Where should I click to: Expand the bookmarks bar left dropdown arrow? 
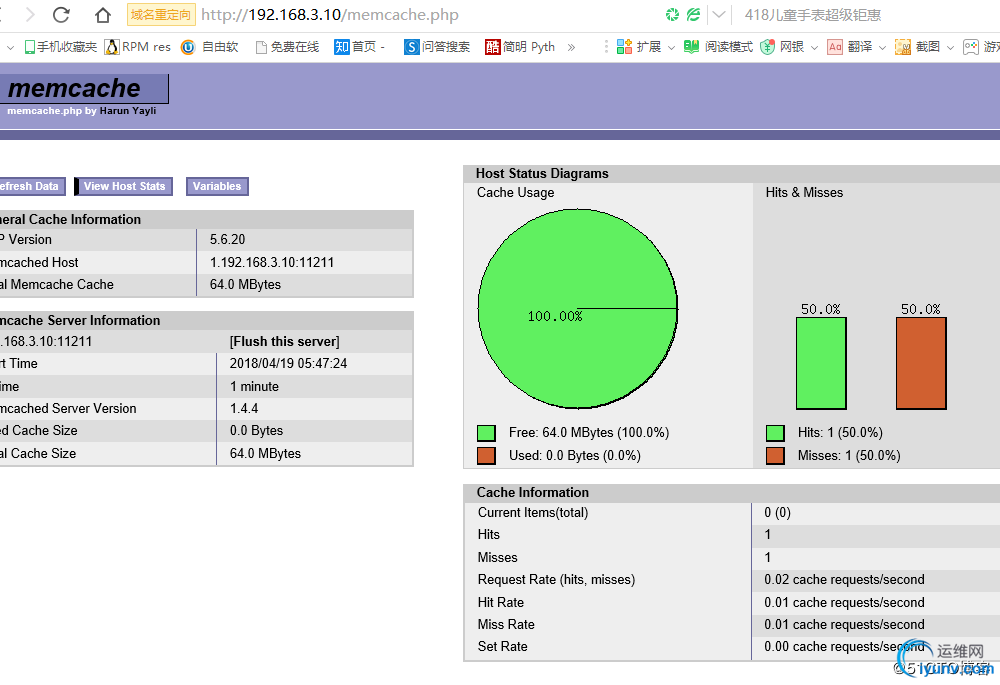[x=10, y=47]
